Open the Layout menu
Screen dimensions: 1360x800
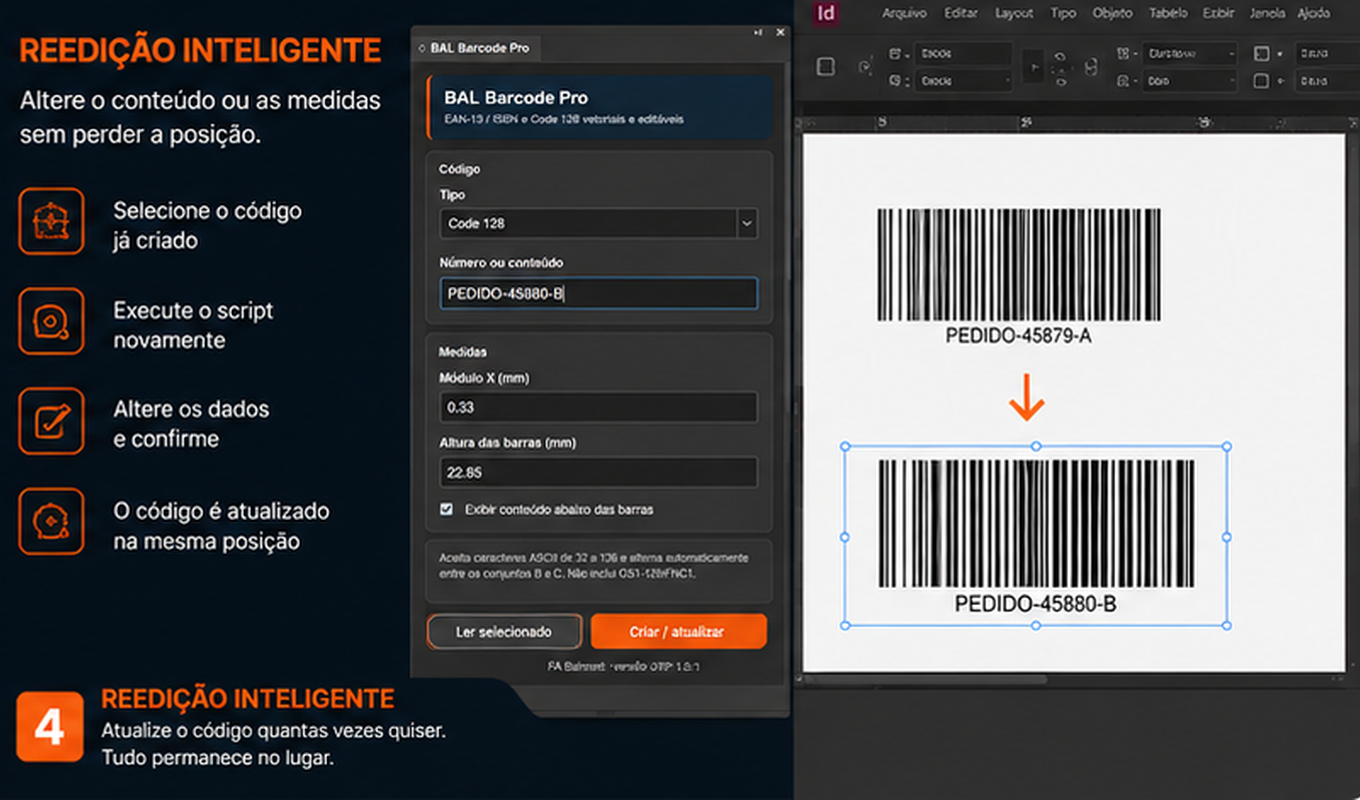(1014, 13)
